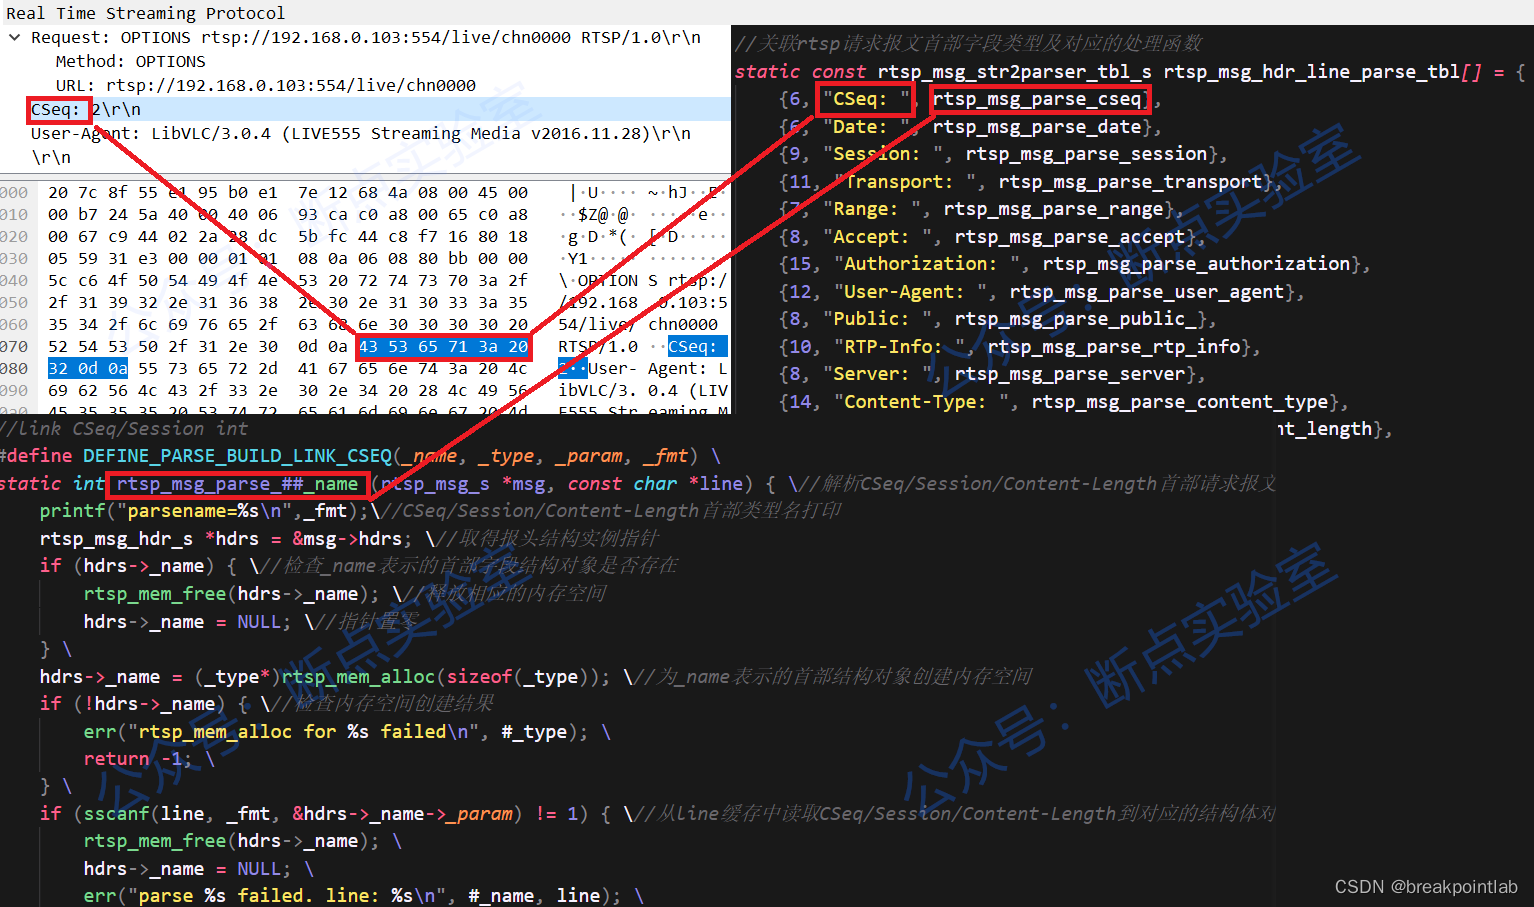1534x907 pixels.
Task: Click hex bytes 5c c6 4f 50 54 49 4f 4e
Action: (x=163, y=280)
